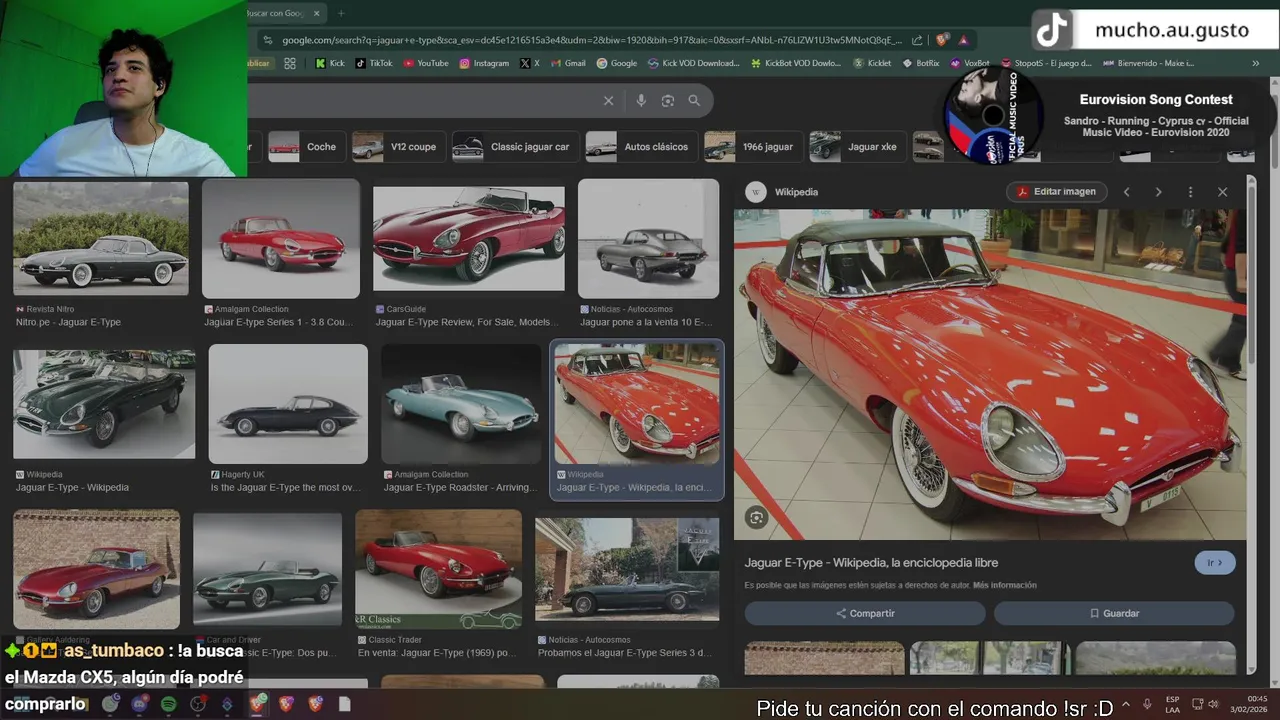The width and height of the screenshot is (1280, 720).
Task: Click the preview panel's vertical scrollbar
Action: pos(1251,277)
